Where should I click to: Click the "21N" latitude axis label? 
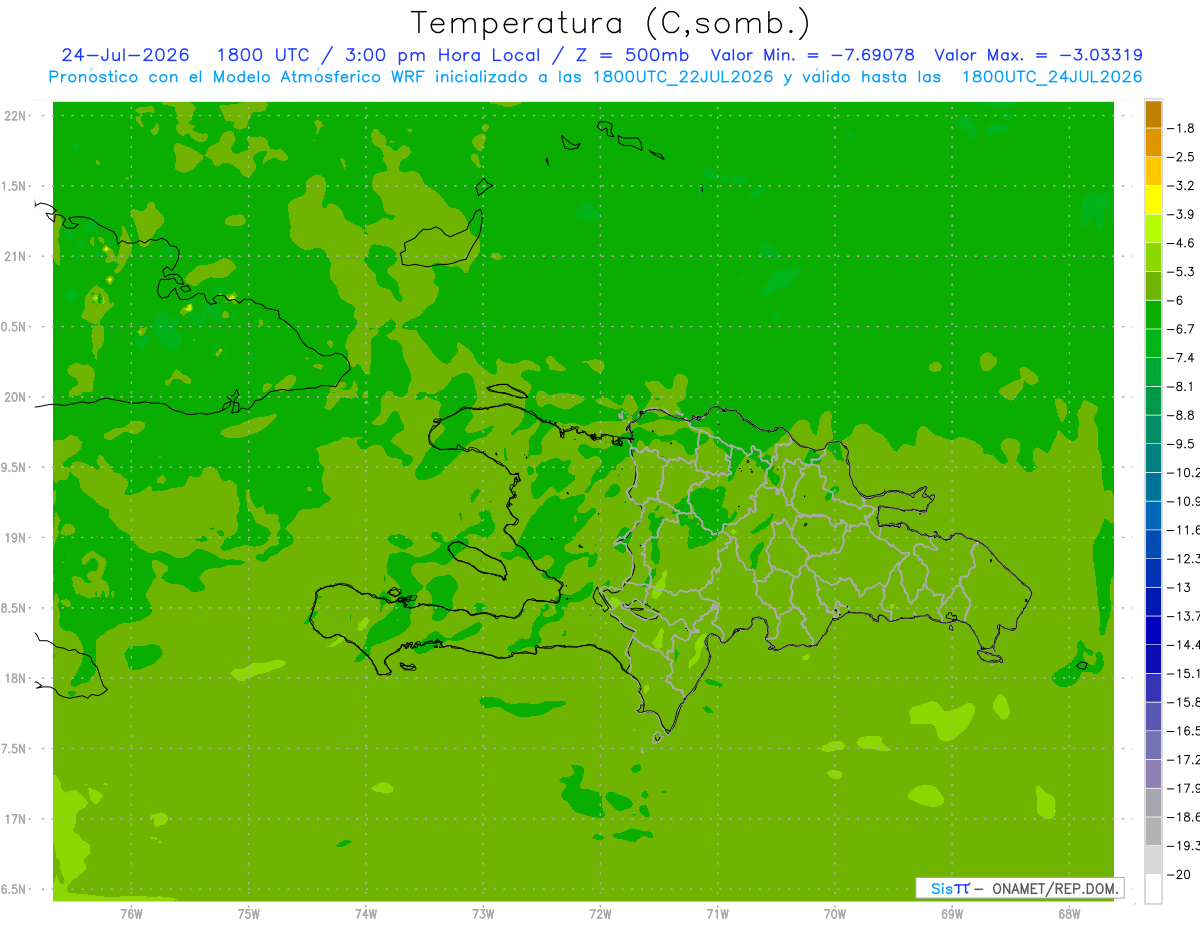click(x=16, y=256)
